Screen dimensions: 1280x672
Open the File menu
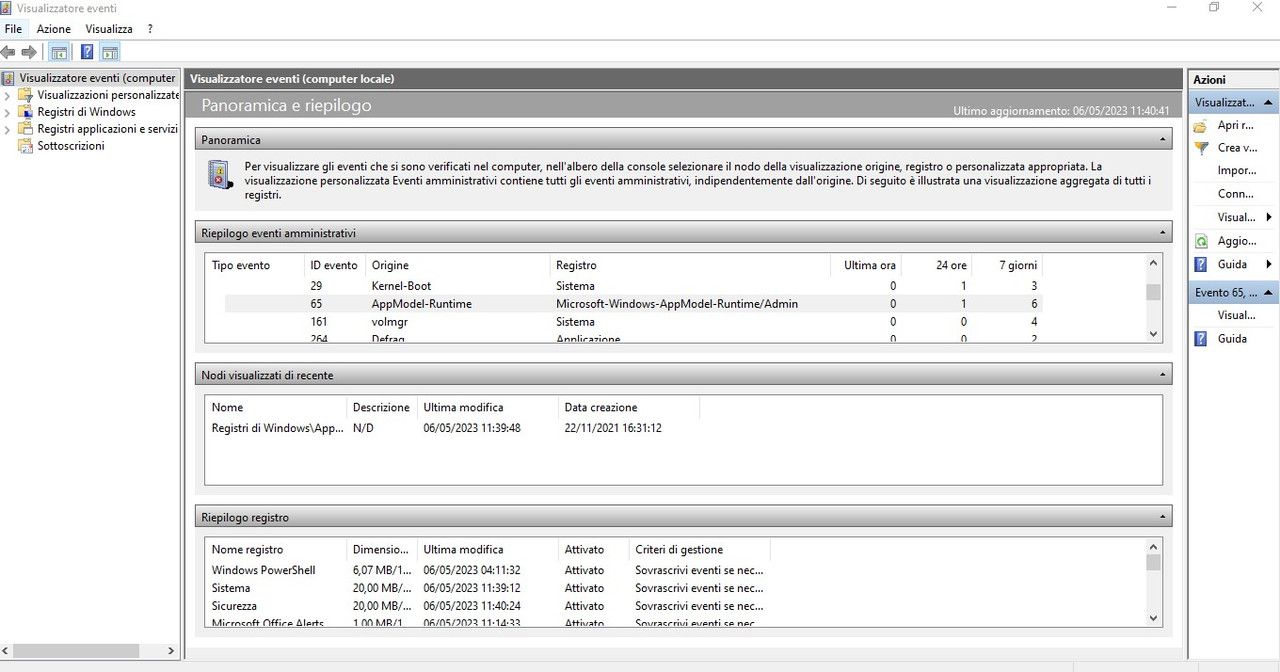tap(13, 29)
